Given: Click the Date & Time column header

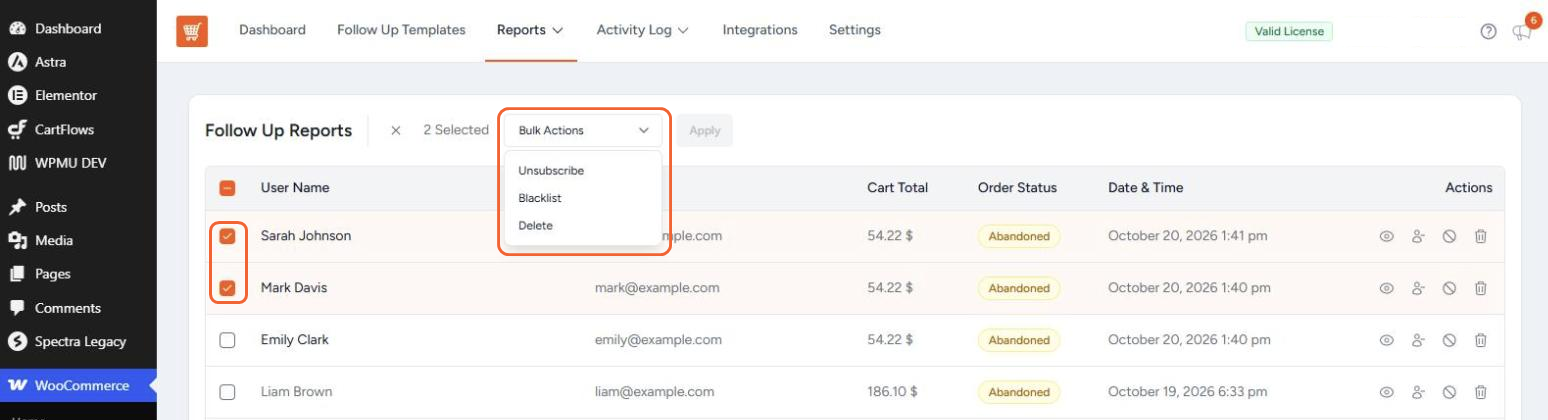Looking at the screenshot, I should [1145, 188].
